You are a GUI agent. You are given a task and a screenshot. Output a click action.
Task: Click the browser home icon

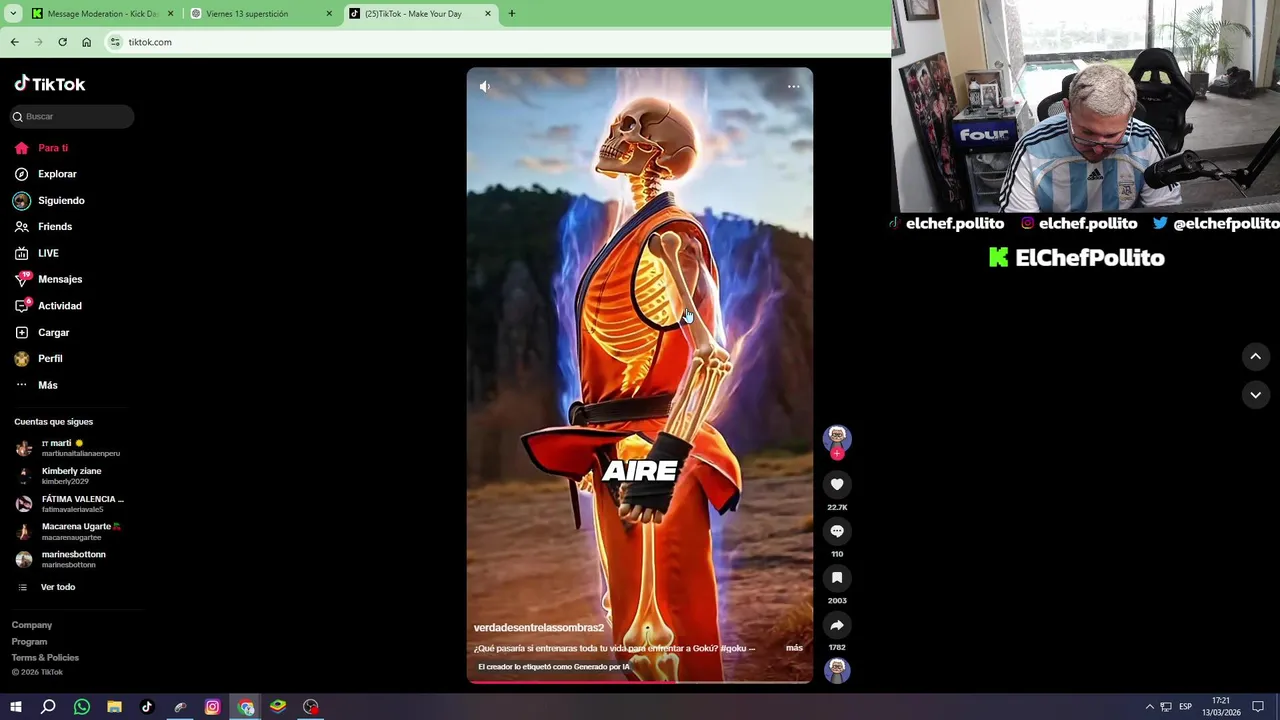point(86,42)
